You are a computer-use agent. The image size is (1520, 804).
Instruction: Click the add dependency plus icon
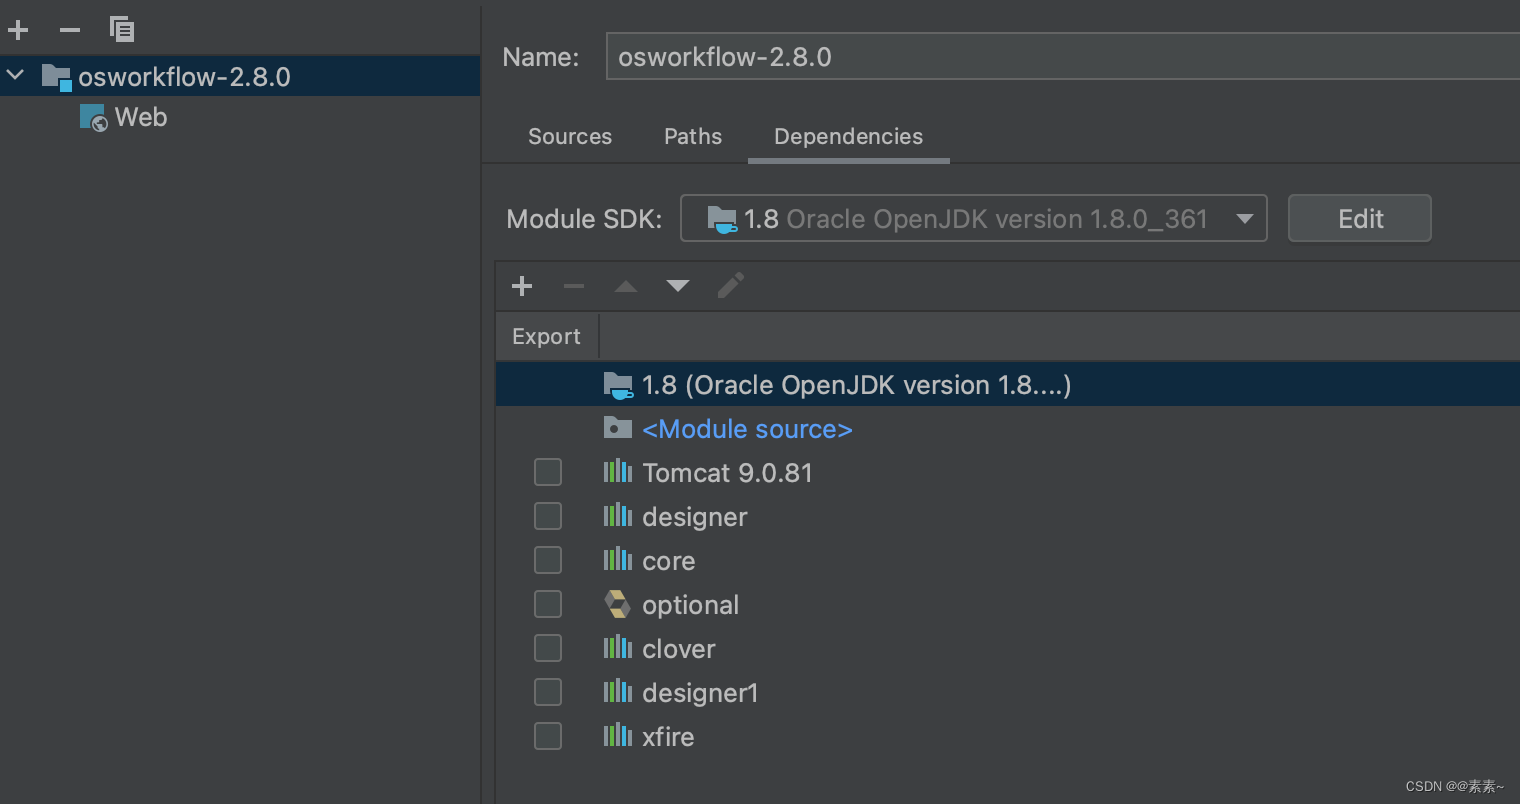(521, 286)
